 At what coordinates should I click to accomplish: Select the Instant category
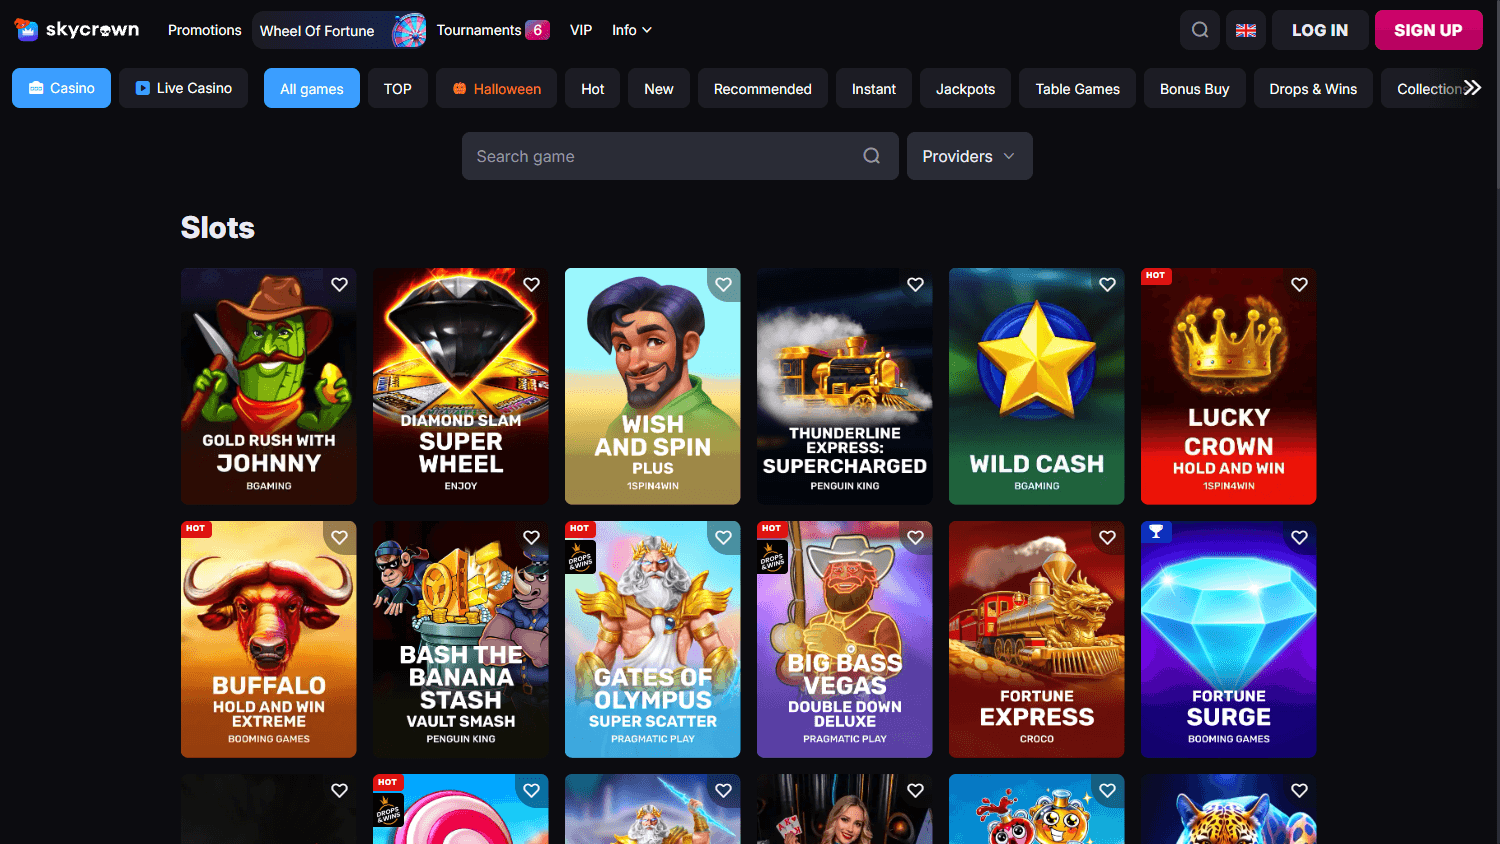[x=873, y=88]
